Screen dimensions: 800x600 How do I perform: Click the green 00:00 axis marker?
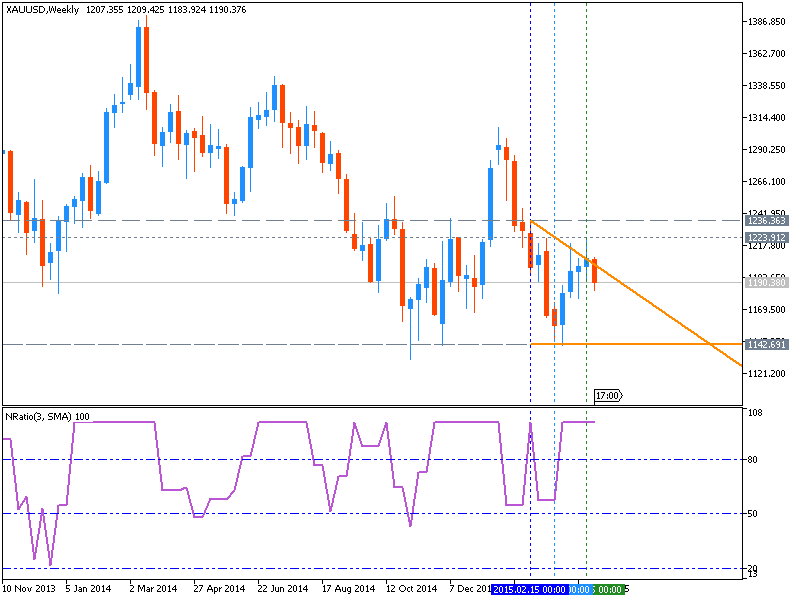(608, 588)
